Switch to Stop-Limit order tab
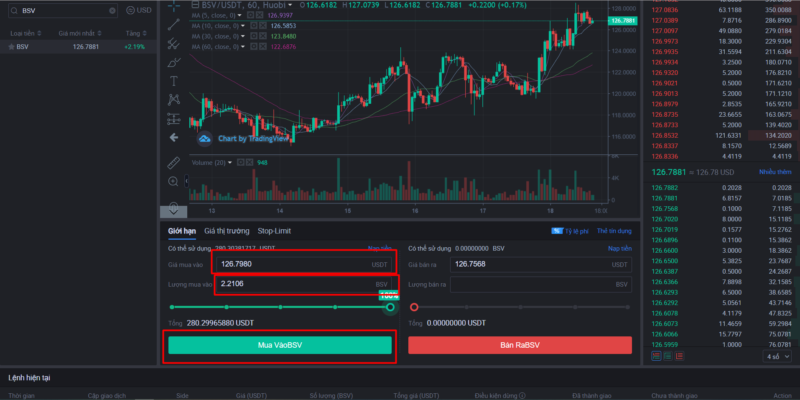Screen dimensions: 800x400 pos(274,231)
